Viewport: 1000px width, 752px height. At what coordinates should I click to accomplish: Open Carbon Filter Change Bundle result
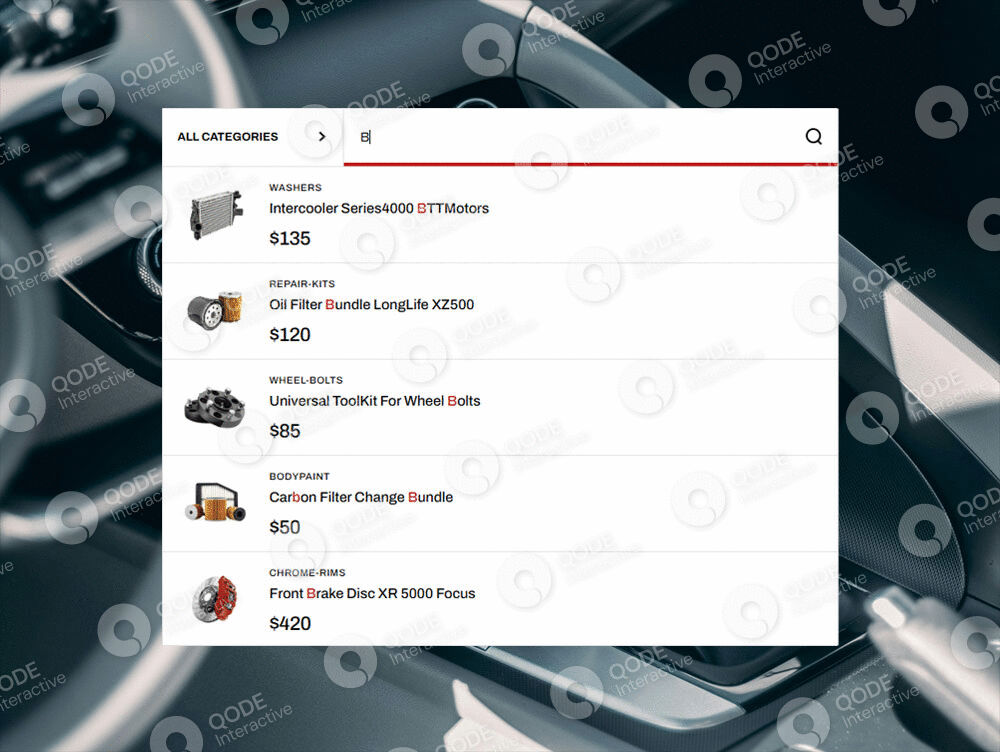coord(360,497)
